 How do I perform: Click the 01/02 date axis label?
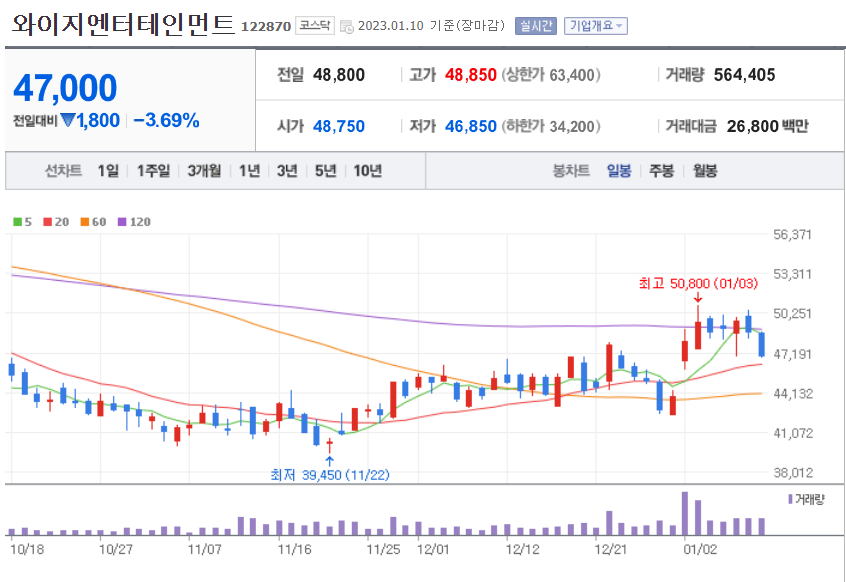tap(700, 549)
